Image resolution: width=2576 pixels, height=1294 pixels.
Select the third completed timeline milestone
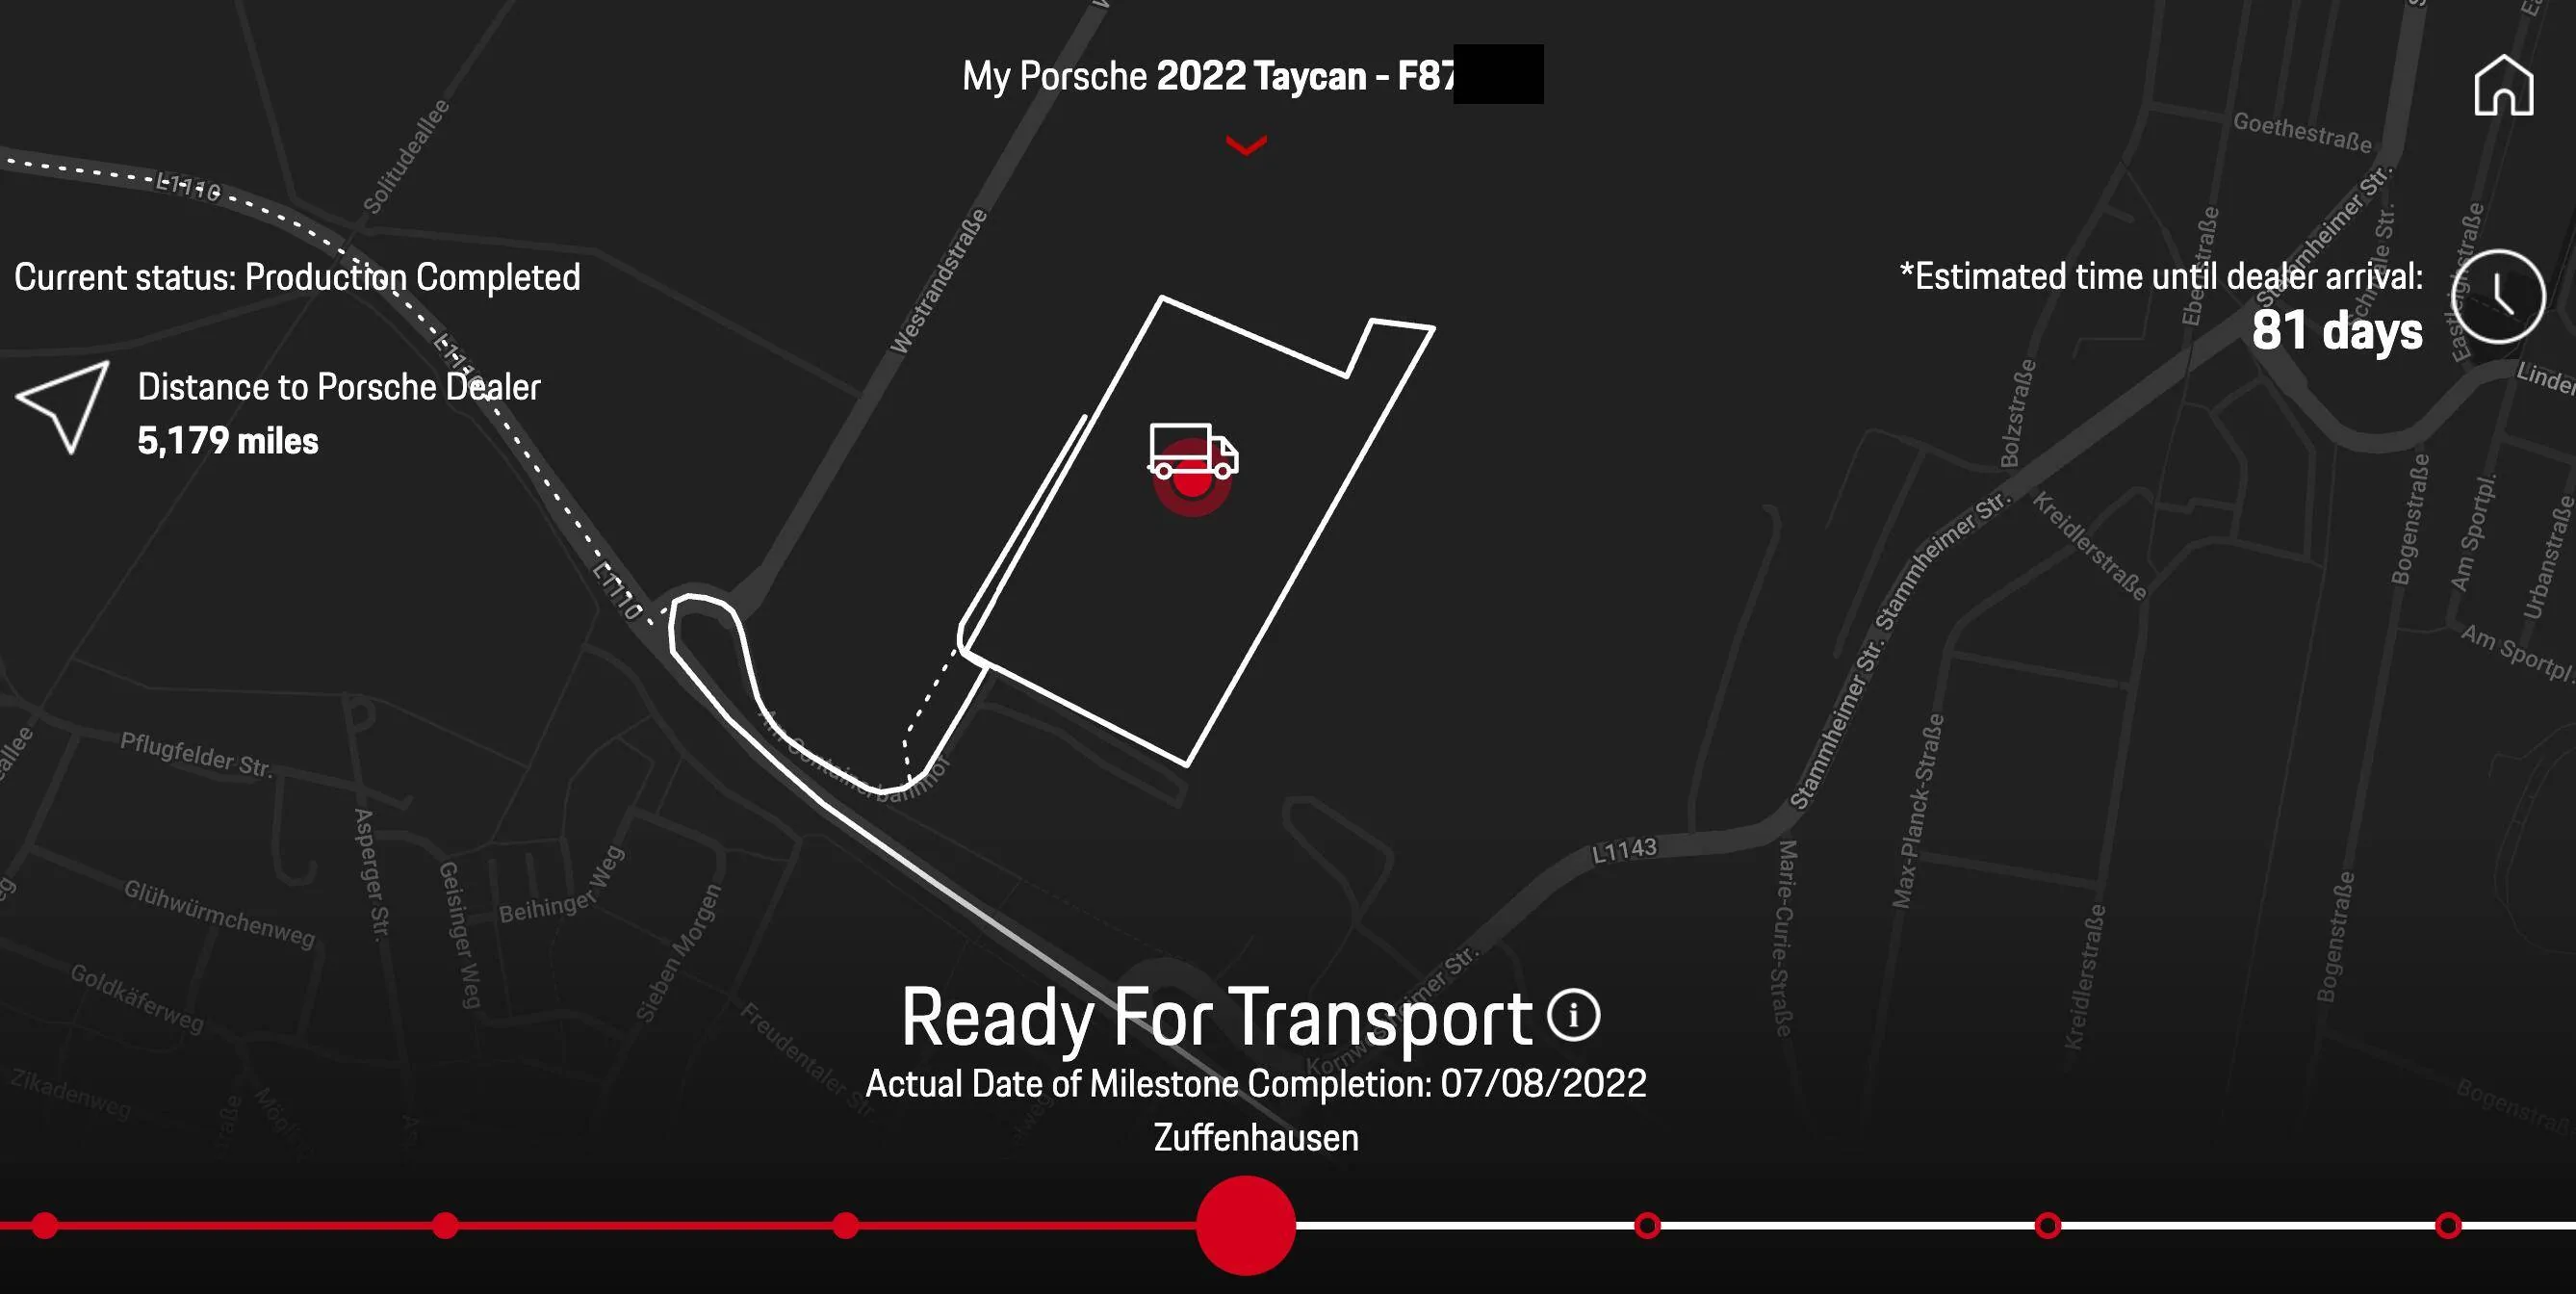pyautogui.click(x=846, y=1225)
